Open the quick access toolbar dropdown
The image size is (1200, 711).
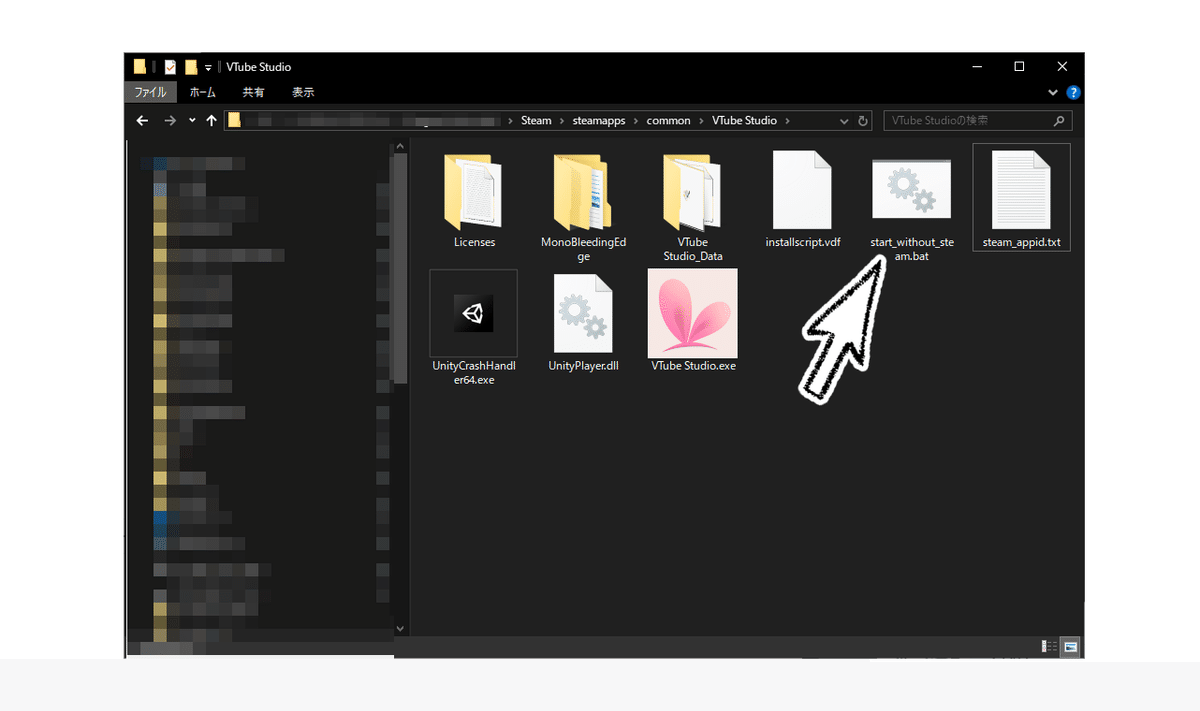click(209, 67)
